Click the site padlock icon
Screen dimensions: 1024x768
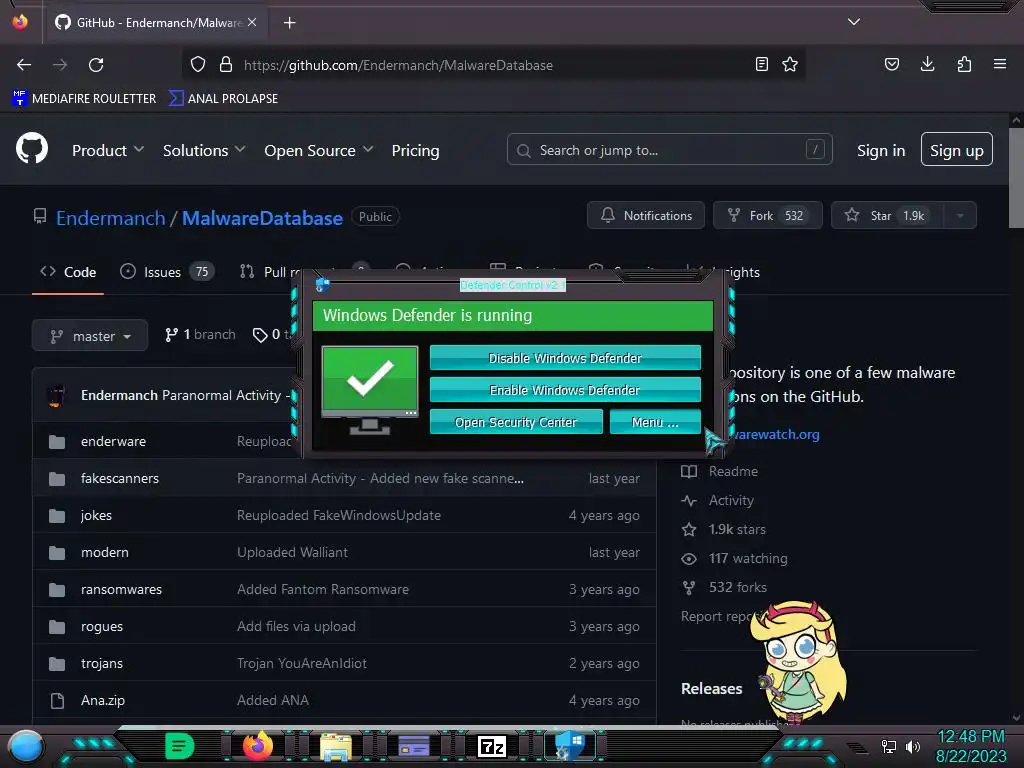pyautogui.click(x=226, y=64)
